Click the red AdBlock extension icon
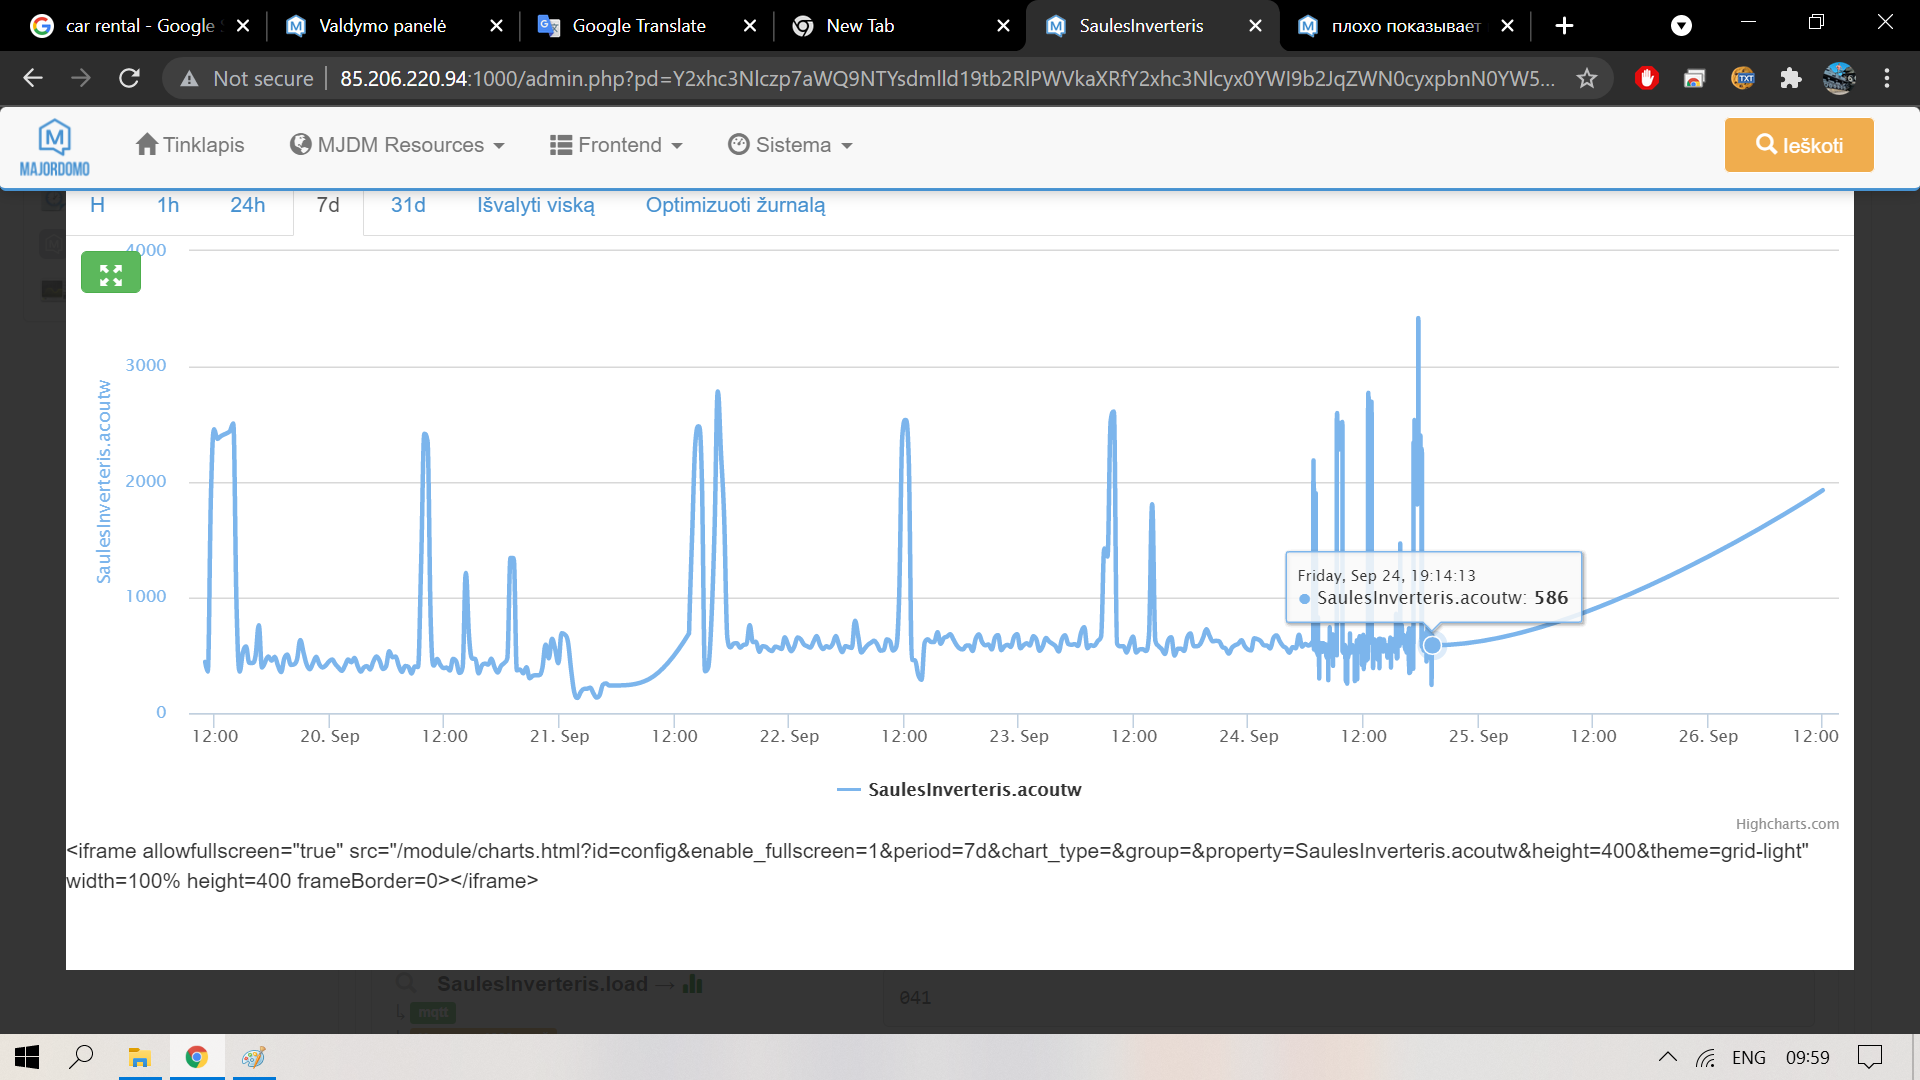The image size is (1920, 1080). 1646,78
